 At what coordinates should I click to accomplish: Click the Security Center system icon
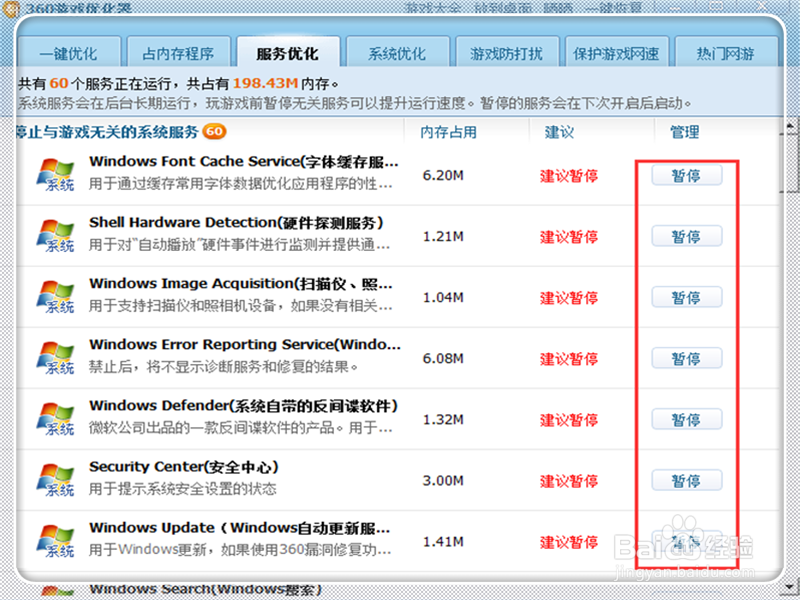(55, 480)
